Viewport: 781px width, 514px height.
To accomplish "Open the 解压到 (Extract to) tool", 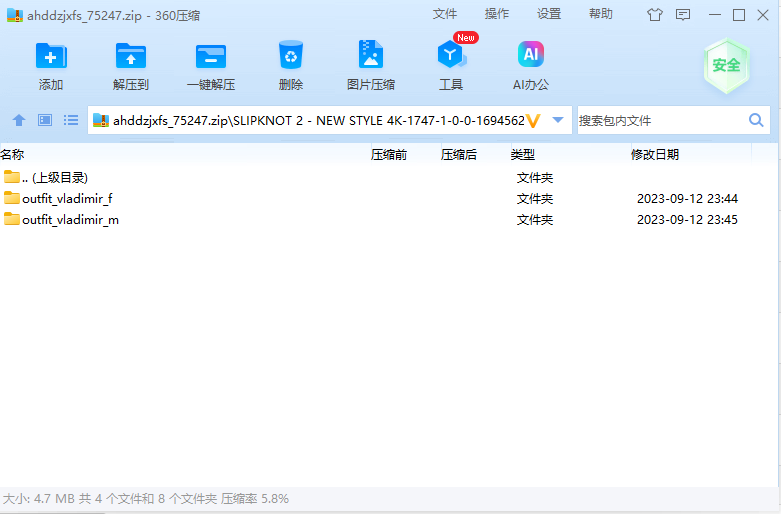I will click(130, 55).
